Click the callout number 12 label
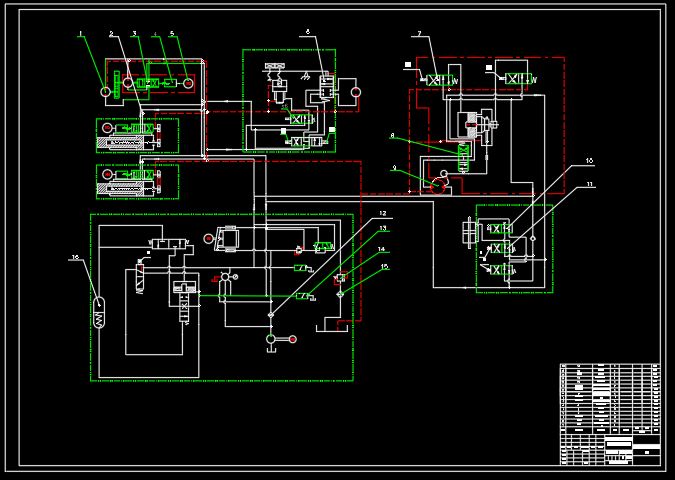The image size is (675, 480). (382, 214)
